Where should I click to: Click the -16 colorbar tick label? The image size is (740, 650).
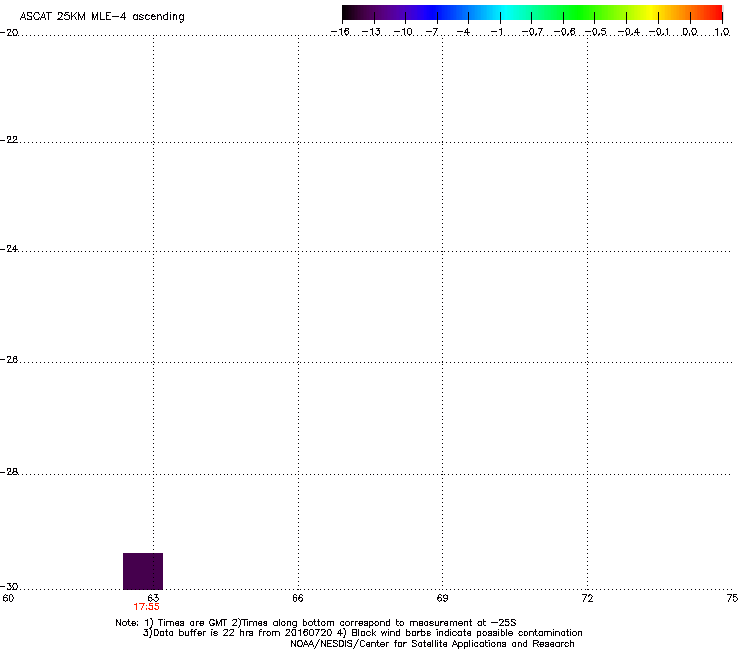pos(340,32)
